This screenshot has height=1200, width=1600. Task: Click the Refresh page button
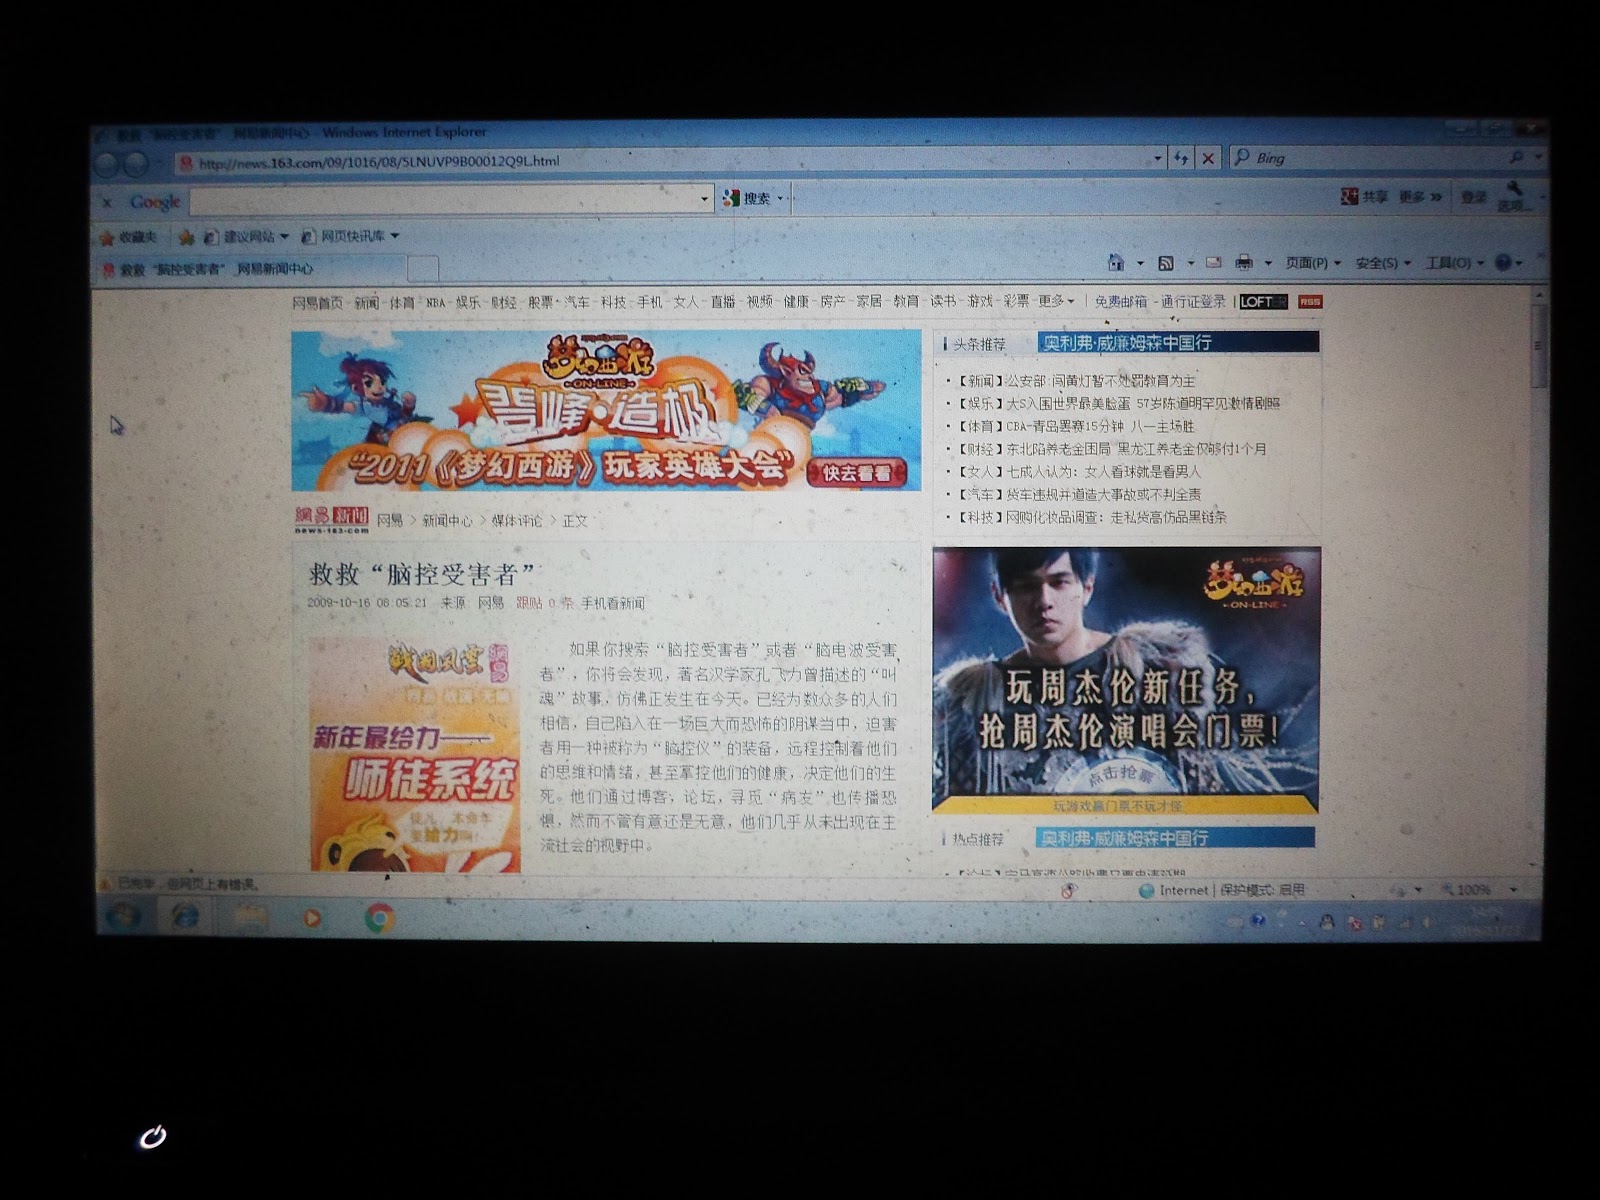click(1181, 158)
